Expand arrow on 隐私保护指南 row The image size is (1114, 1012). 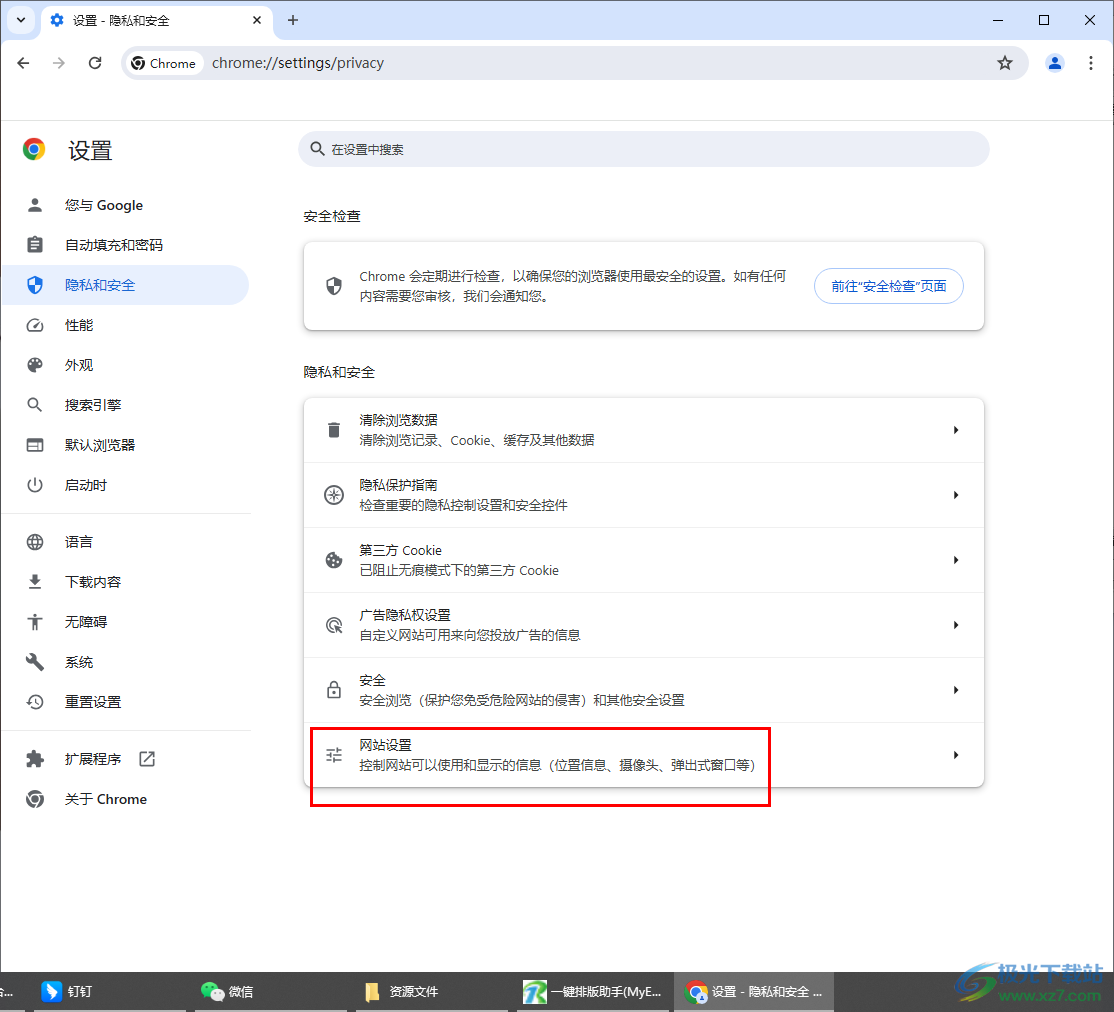point(956,495)
